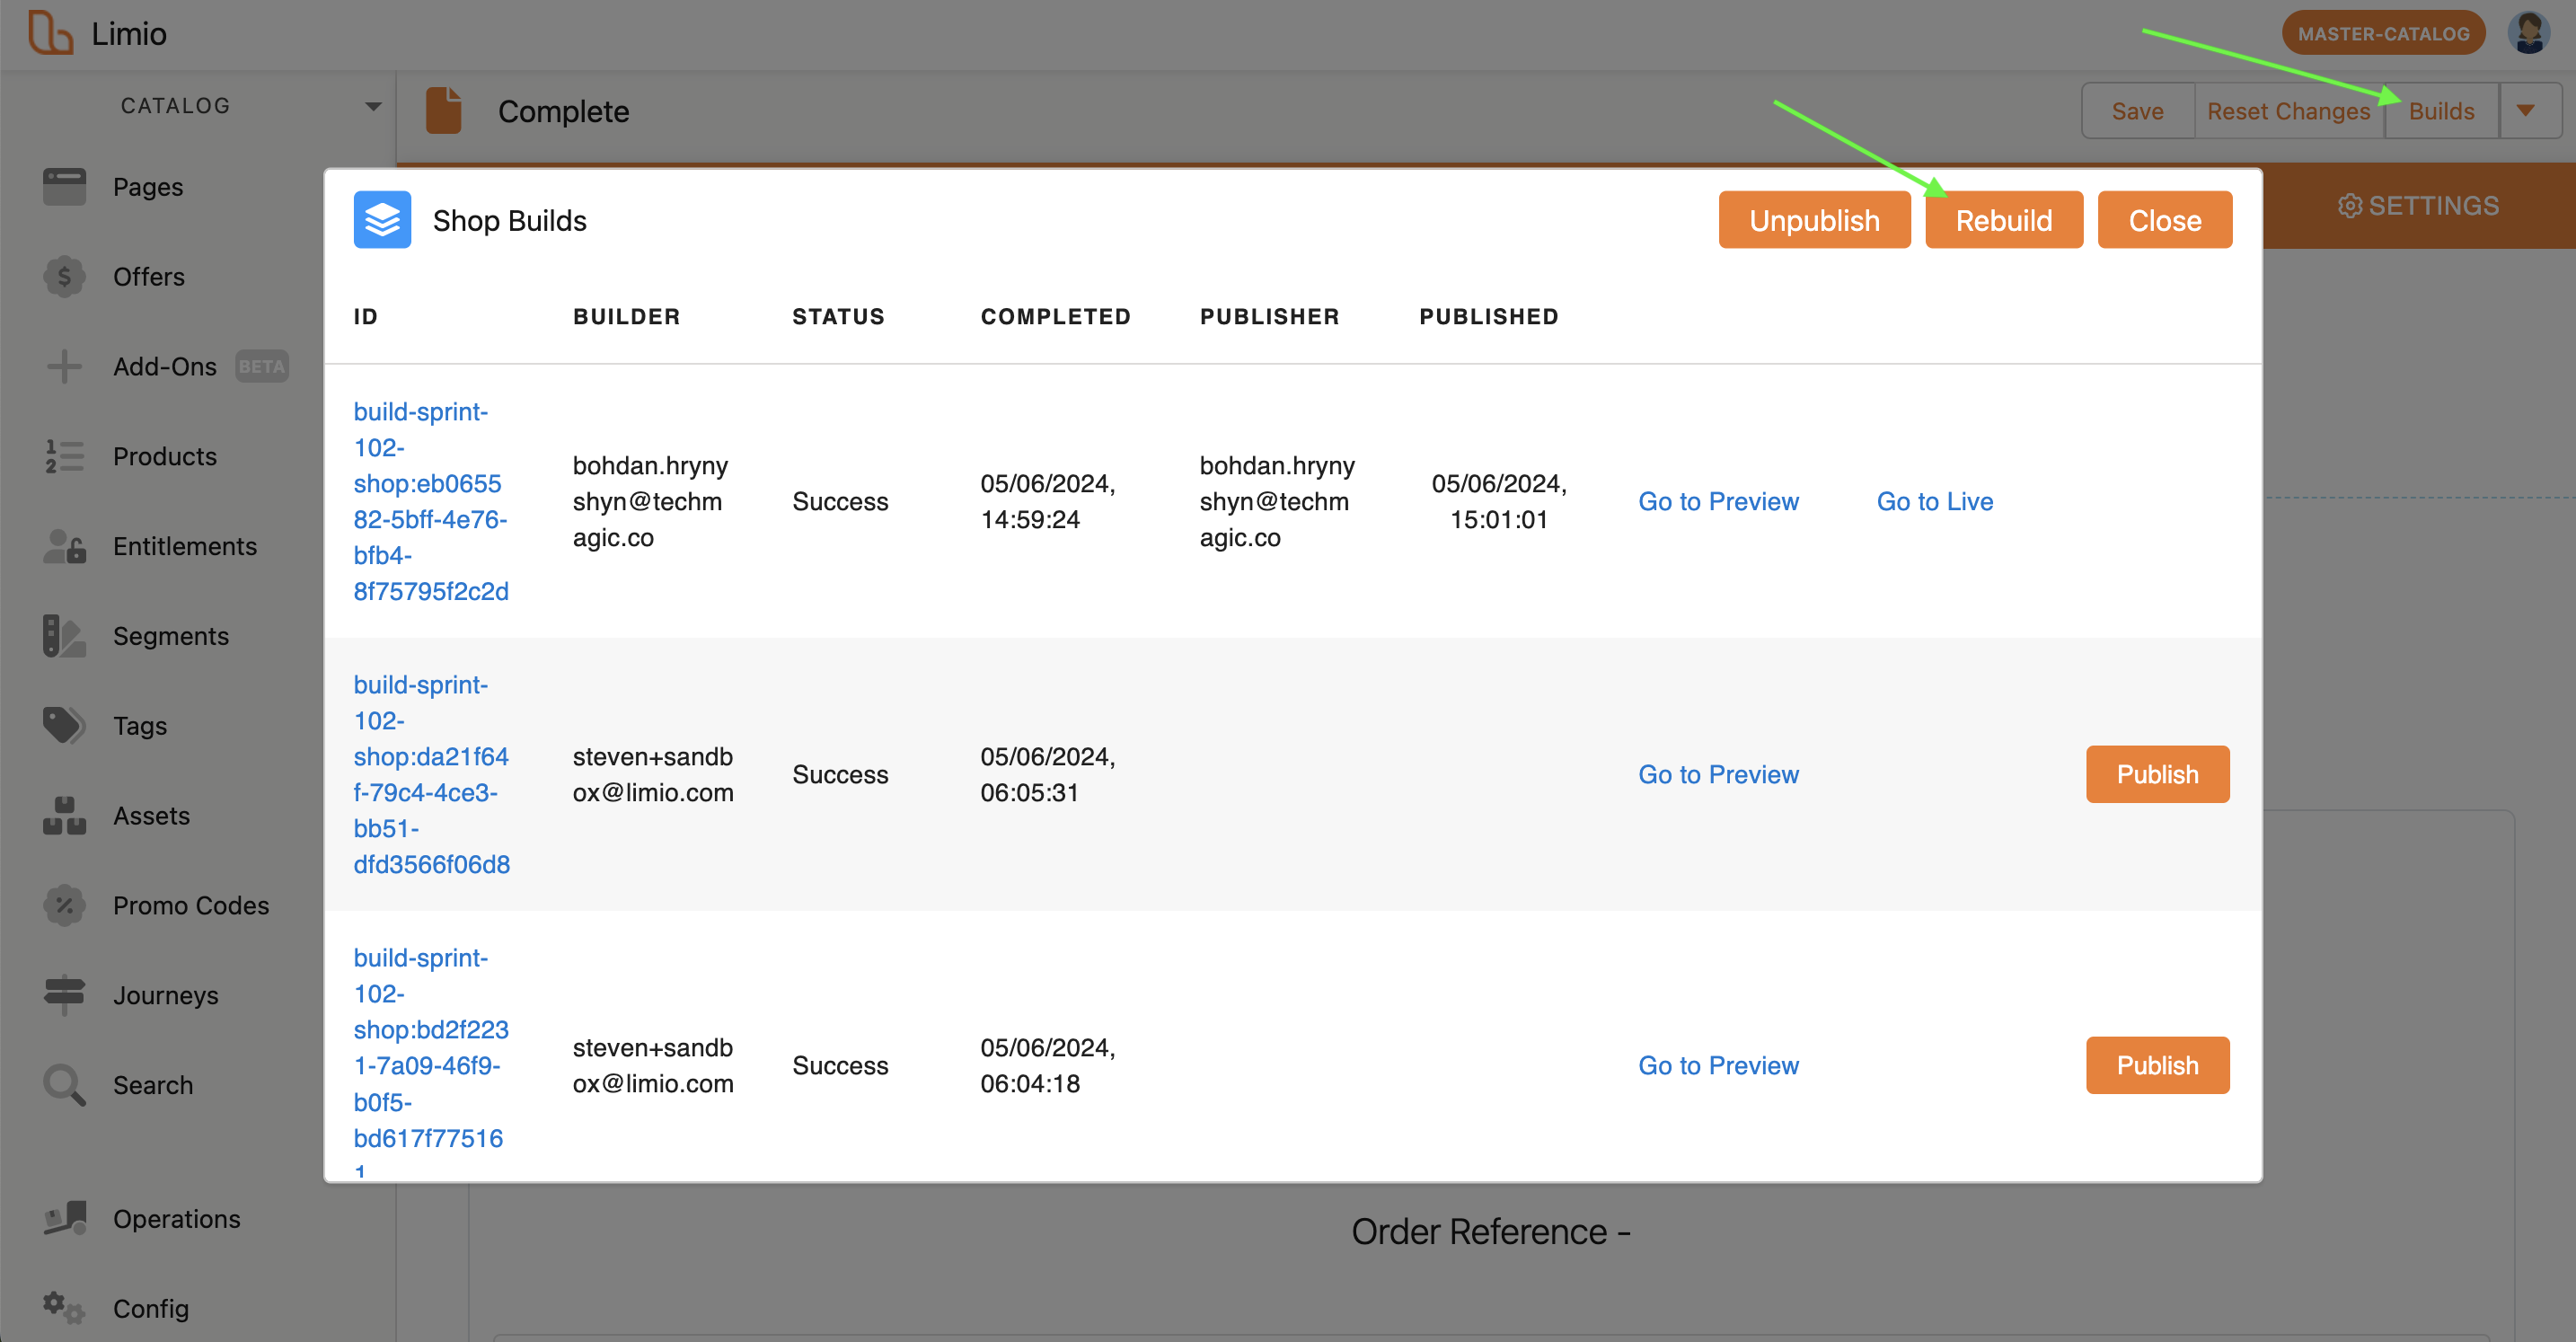Image resolution: width=2576 pixels, height=1342 pixels.
Task: Expand the CATALOG dropdown
Action: tap(372, 106)
